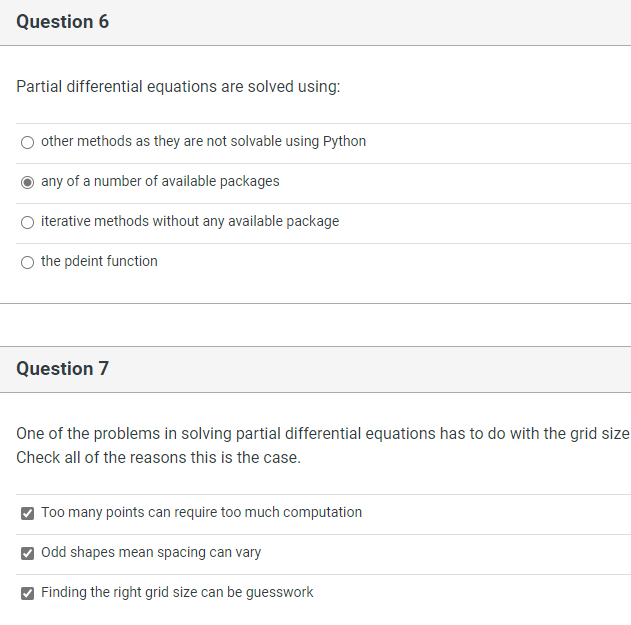Click the label text "other methods as they are not solvable"
This screenshot has height=625, width=631.
(x=180, y=141)
